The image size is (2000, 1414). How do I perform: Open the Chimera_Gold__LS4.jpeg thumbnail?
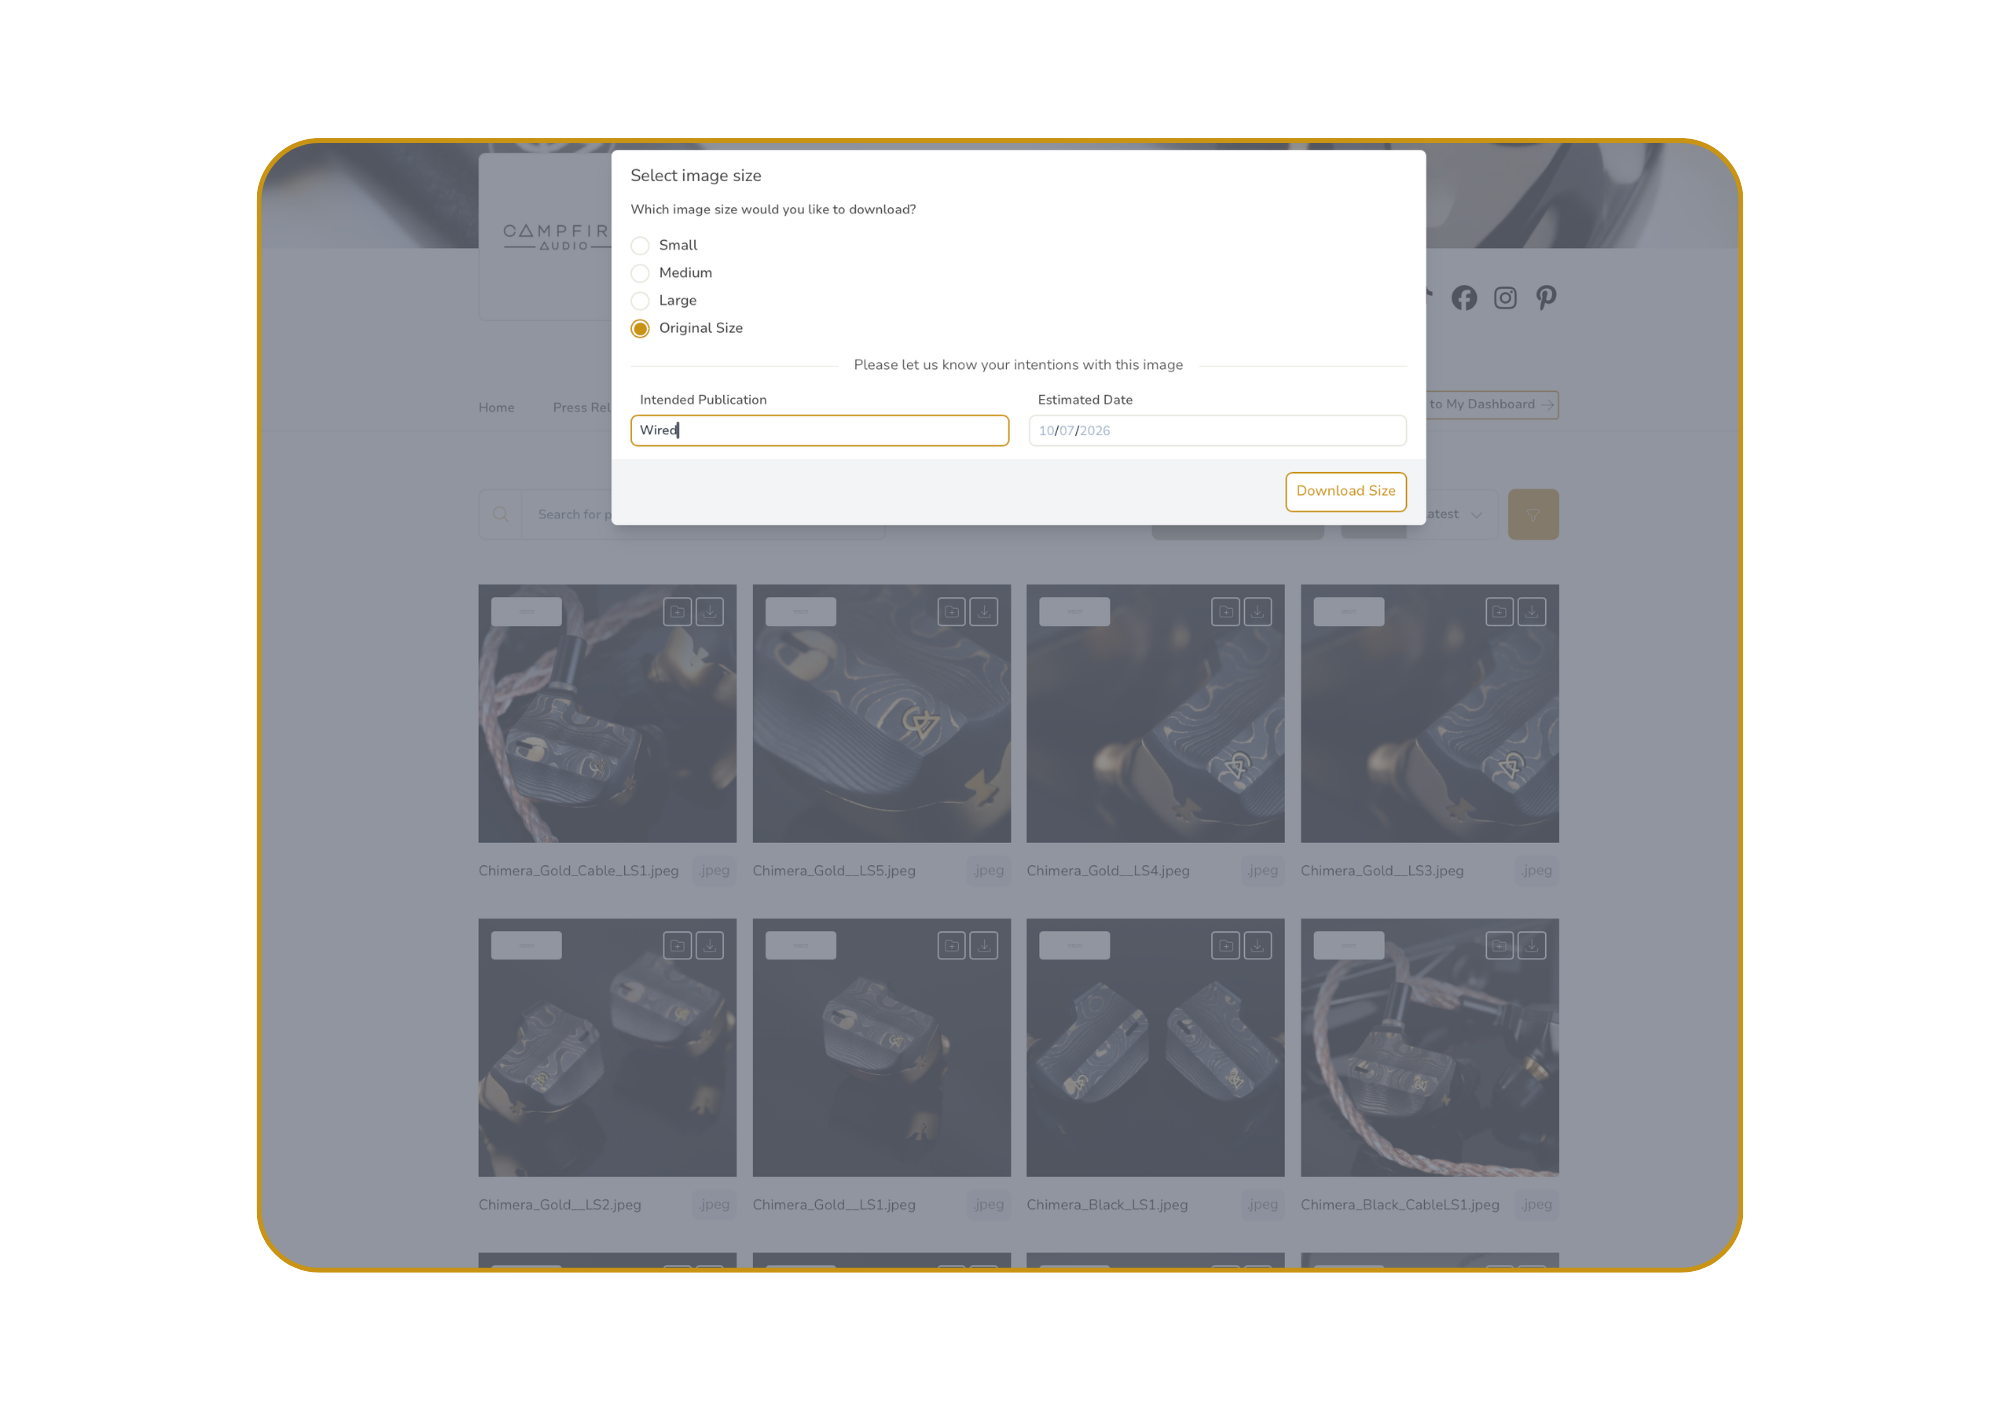click(x=1155, y=714)
